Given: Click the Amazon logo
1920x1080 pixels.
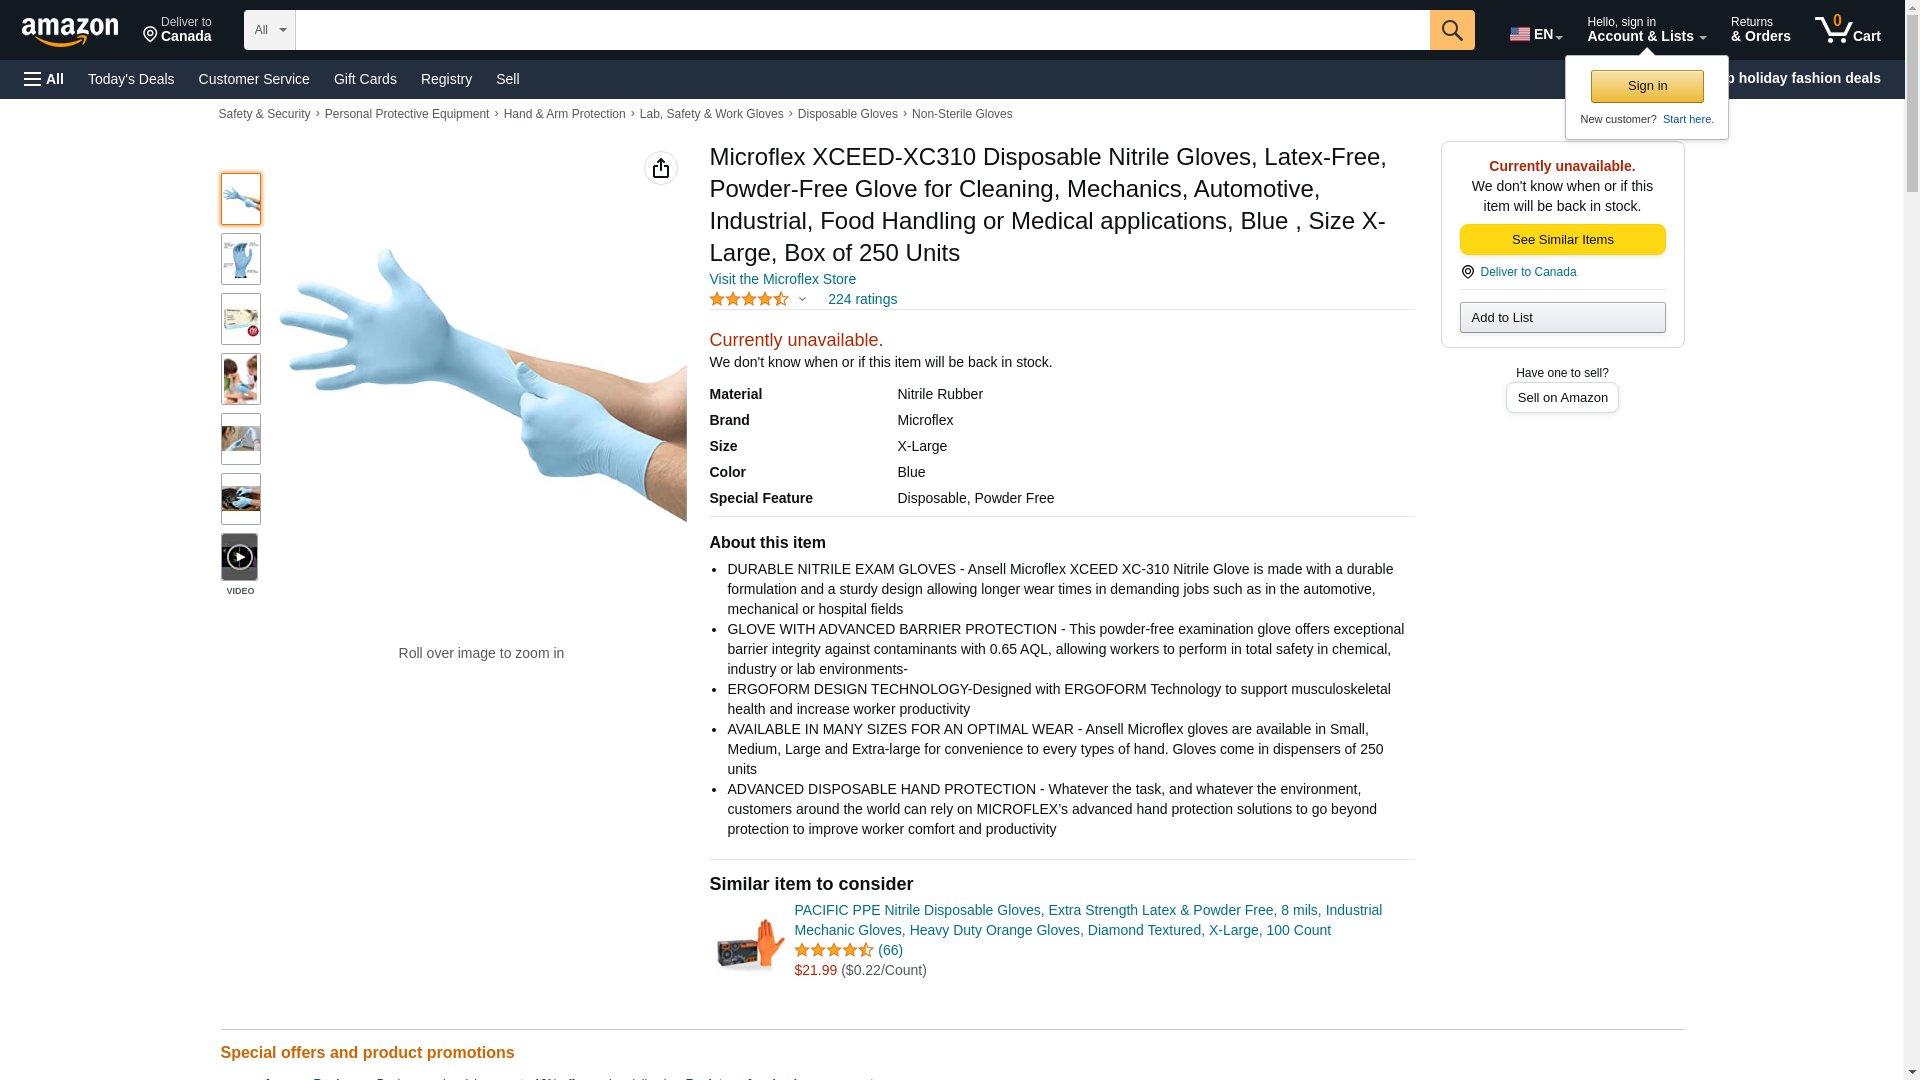Looking at the screenshot, I should (x=70, y=31).
